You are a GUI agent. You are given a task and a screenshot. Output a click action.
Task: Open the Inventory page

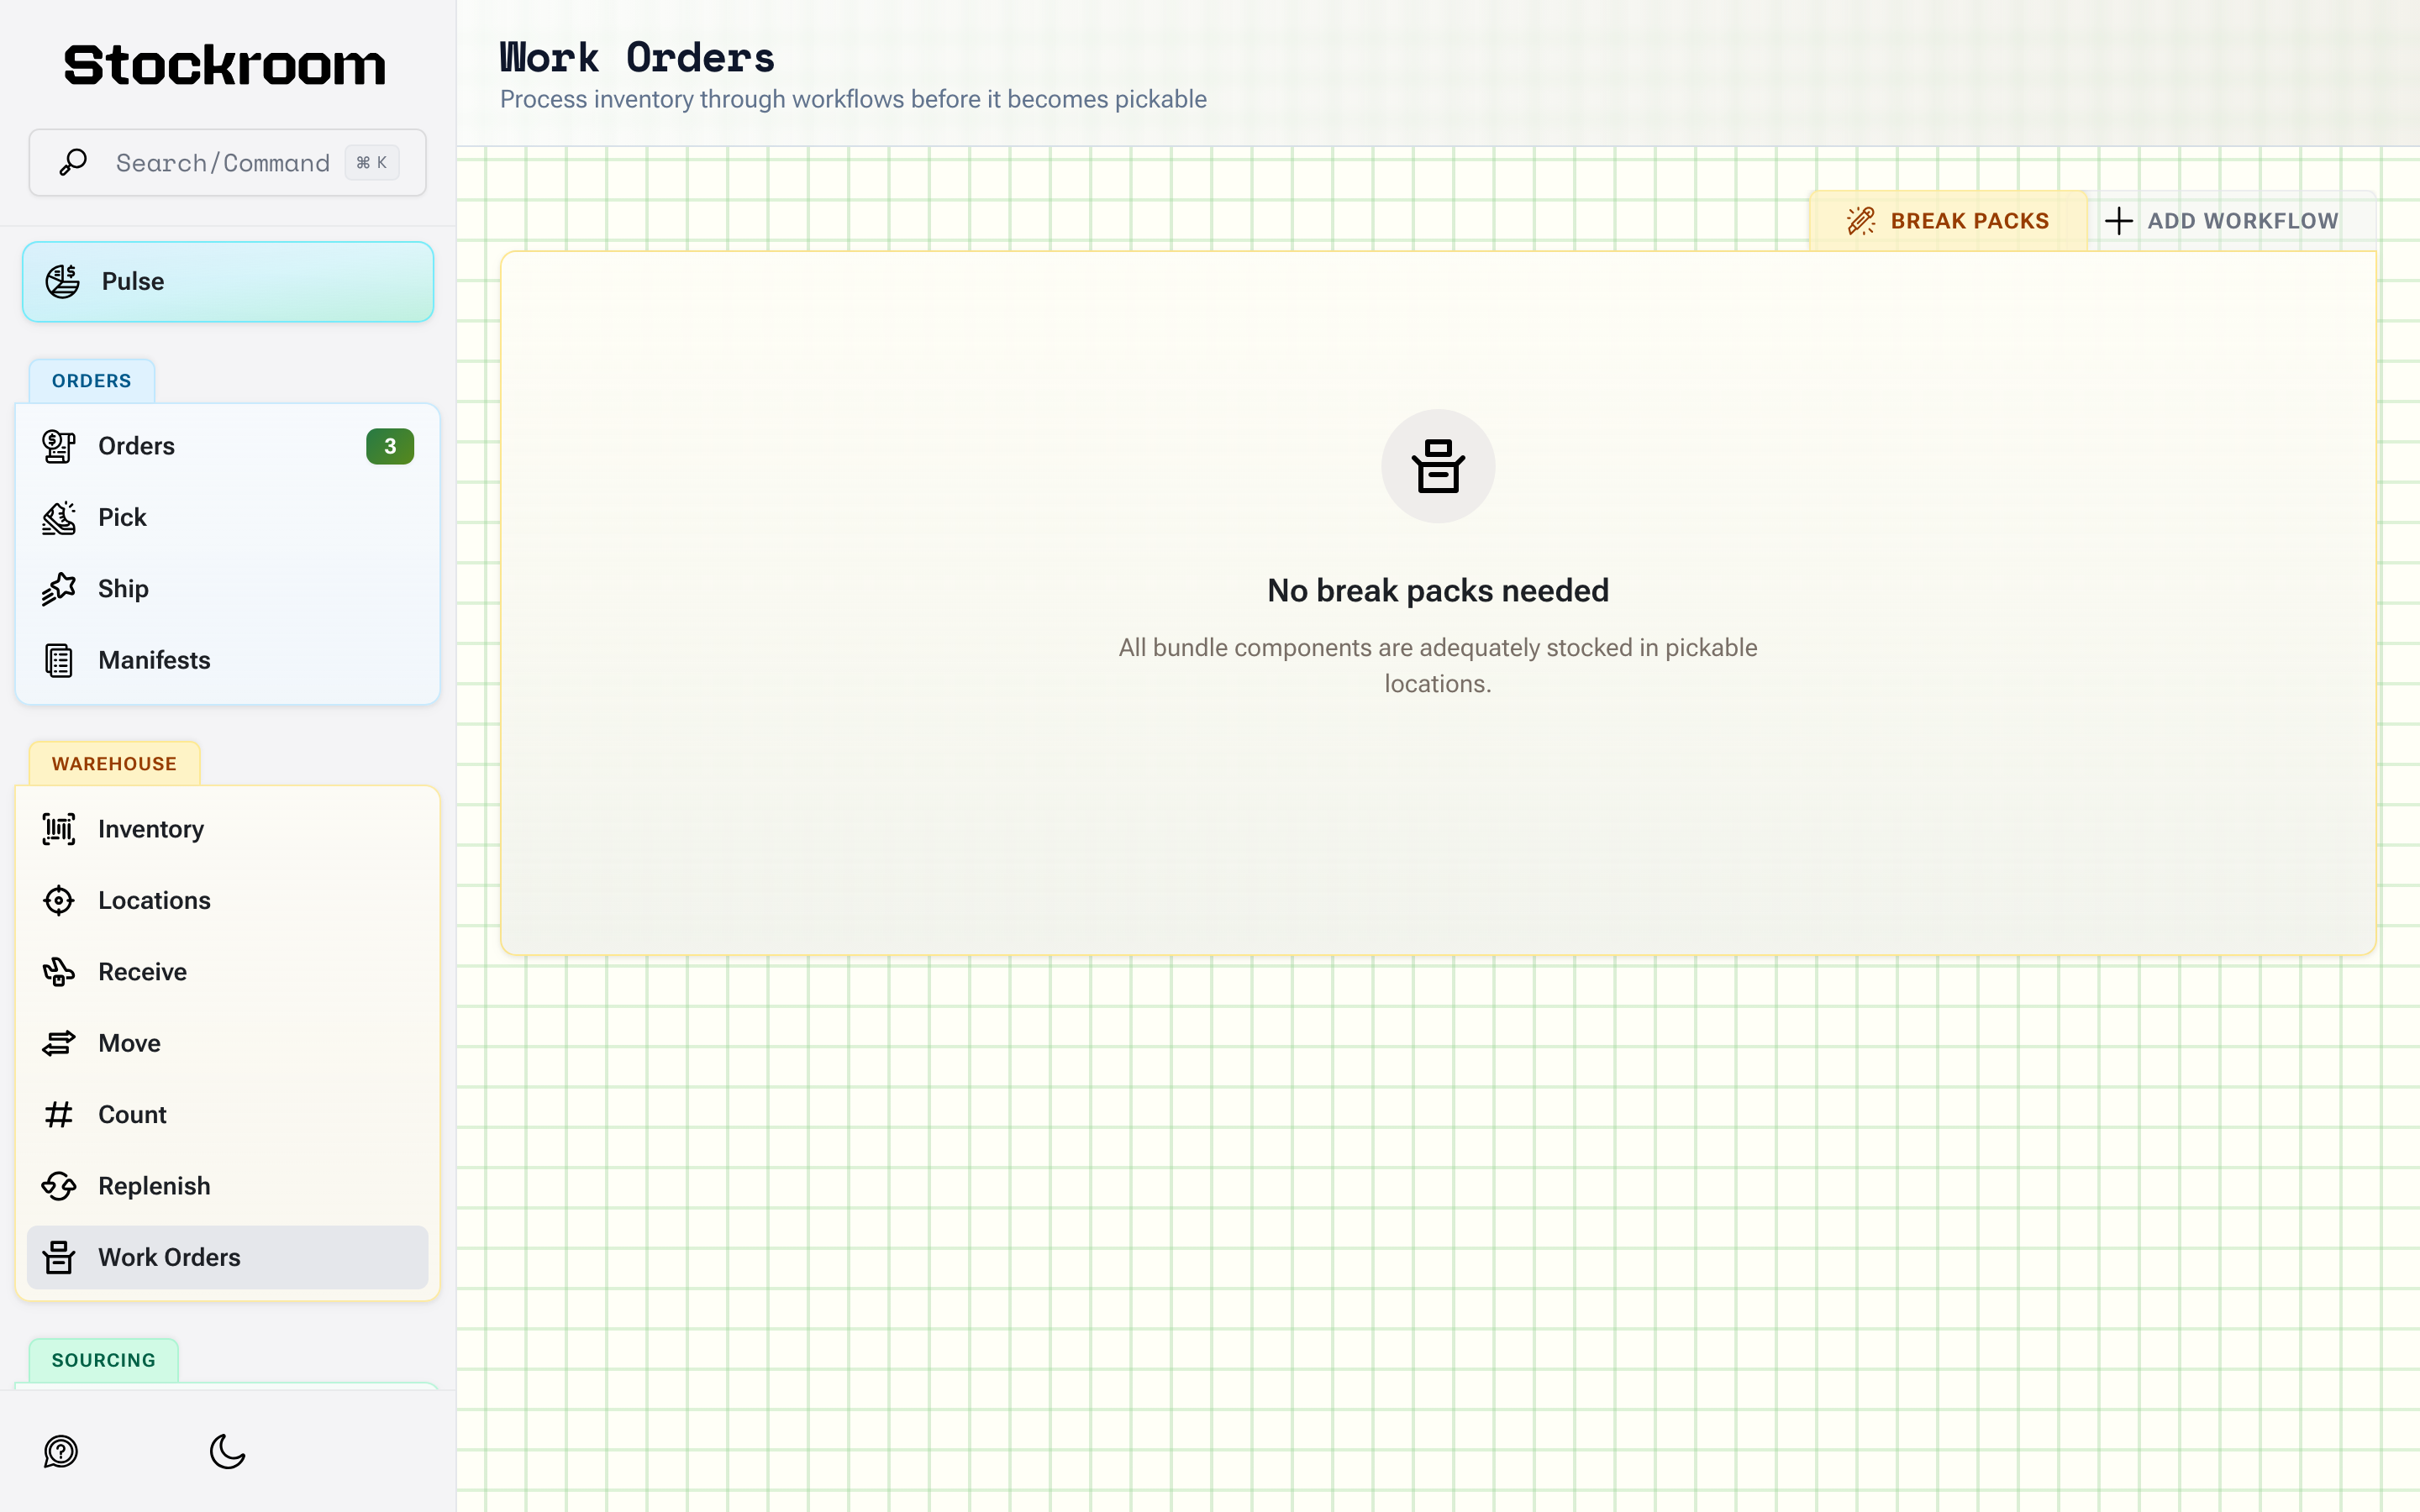[x=228, y=829]
